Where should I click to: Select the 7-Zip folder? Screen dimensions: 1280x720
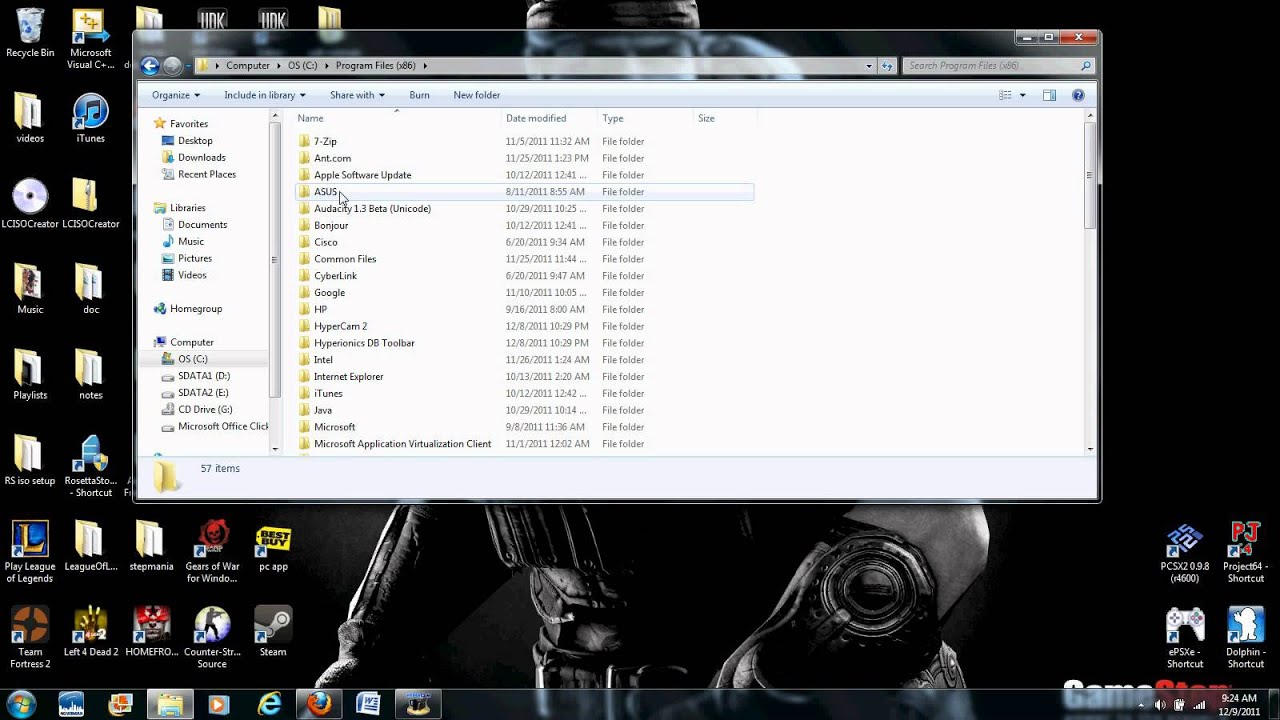[x=525, y=142]
